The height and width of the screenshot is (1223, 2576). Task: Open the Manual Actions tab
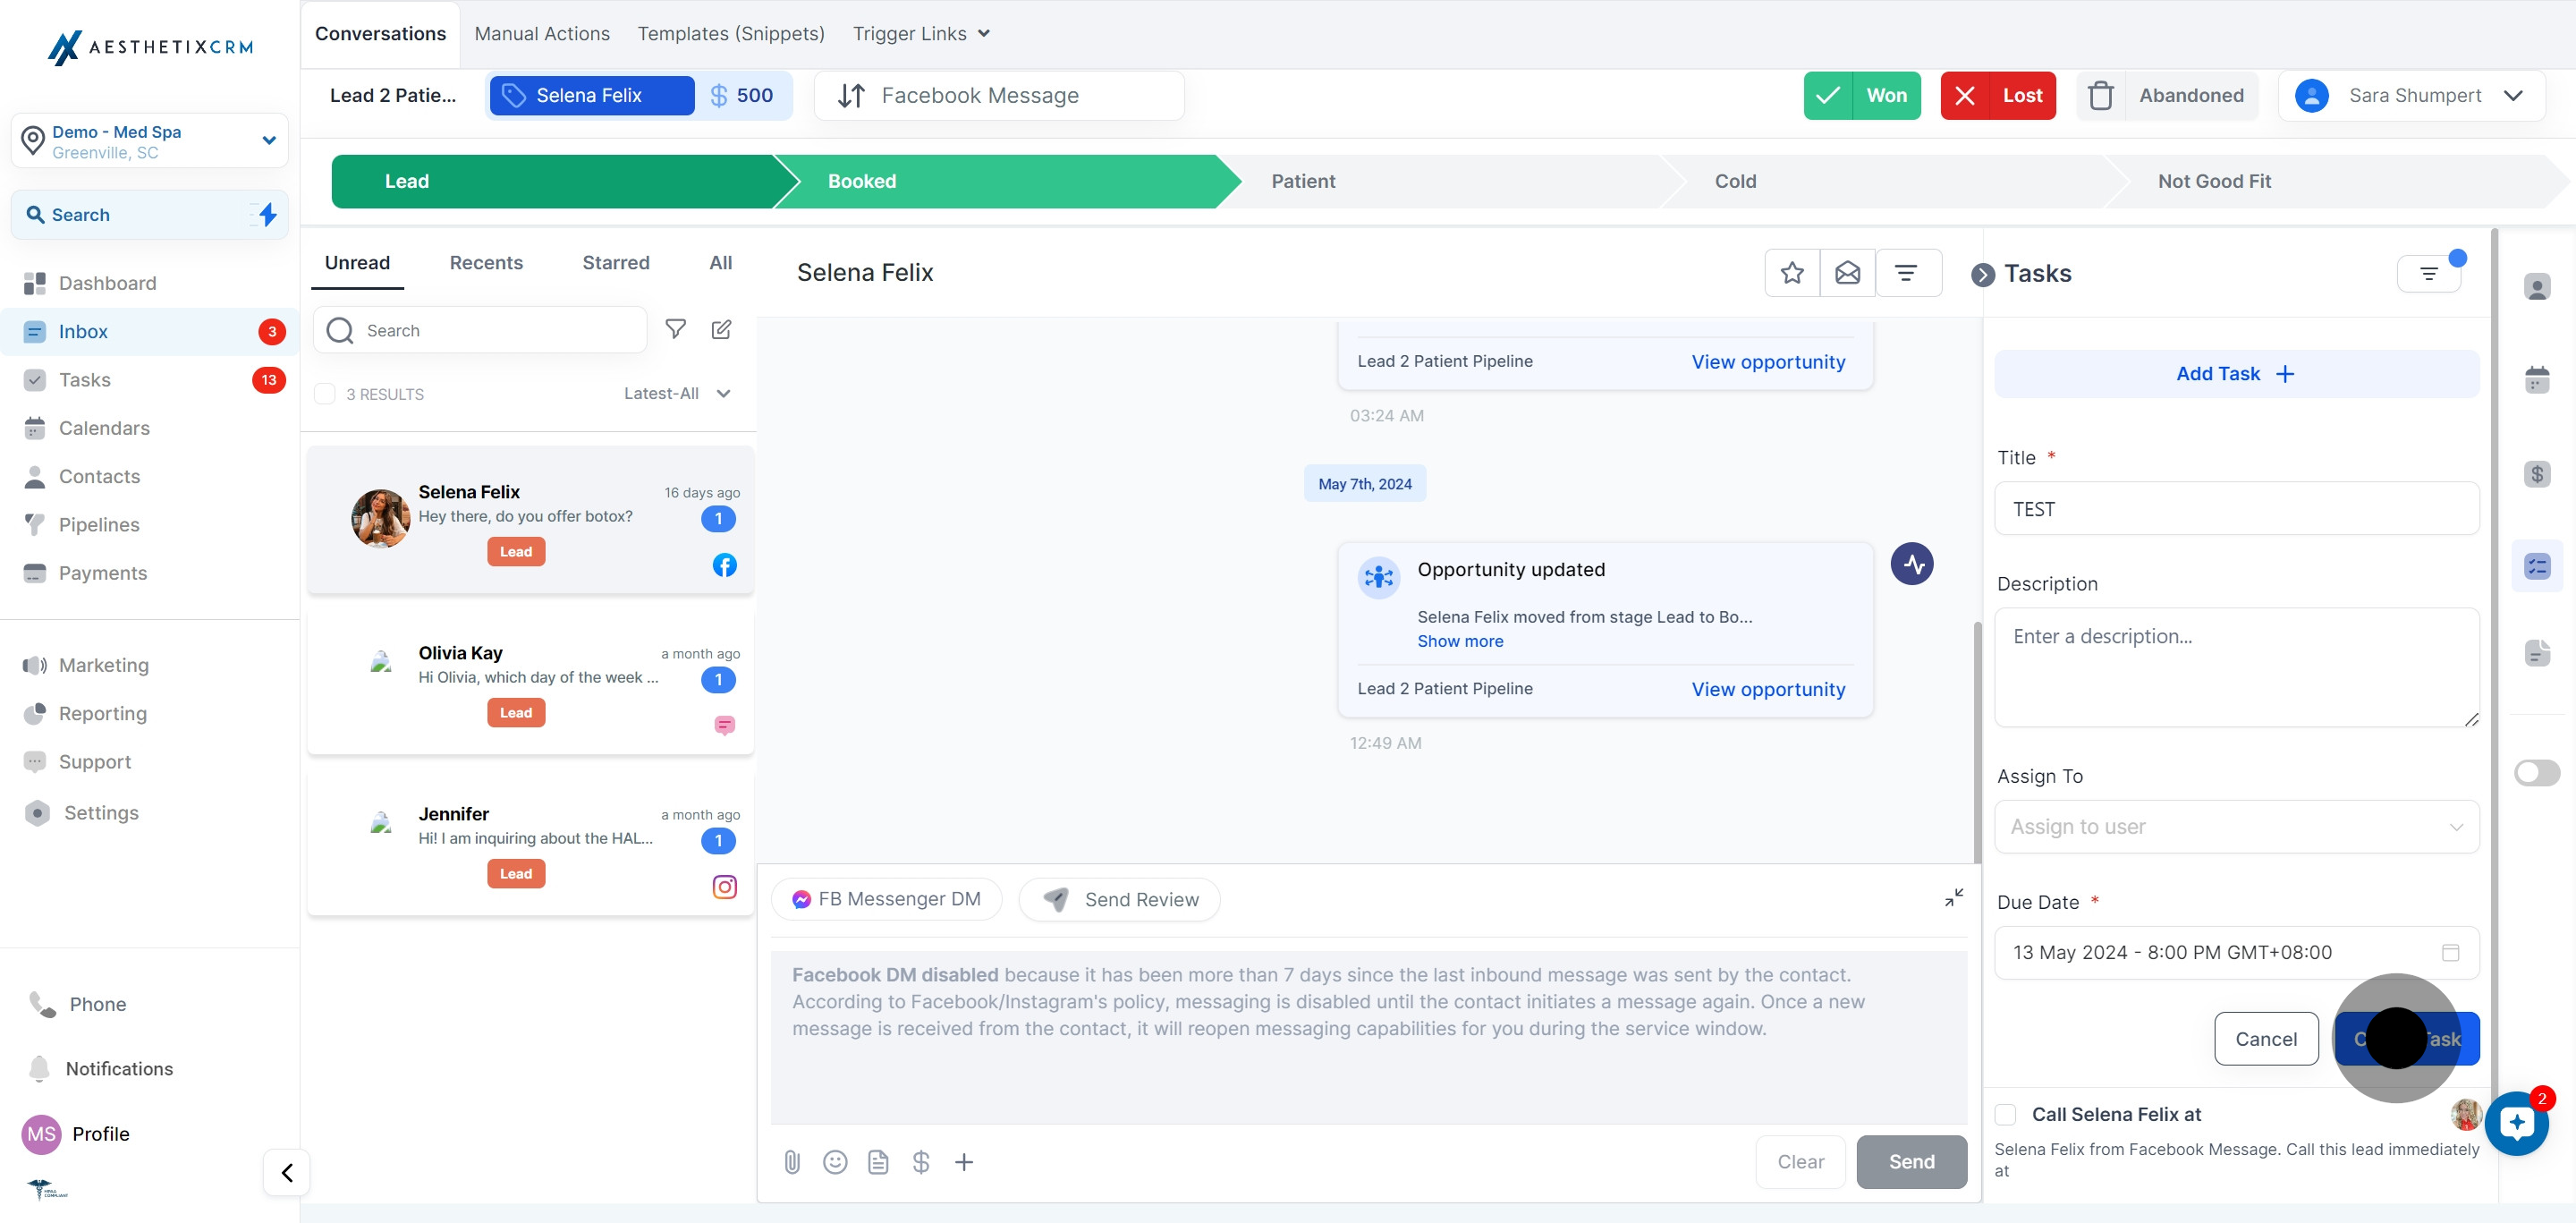click(x=542, y=34)
